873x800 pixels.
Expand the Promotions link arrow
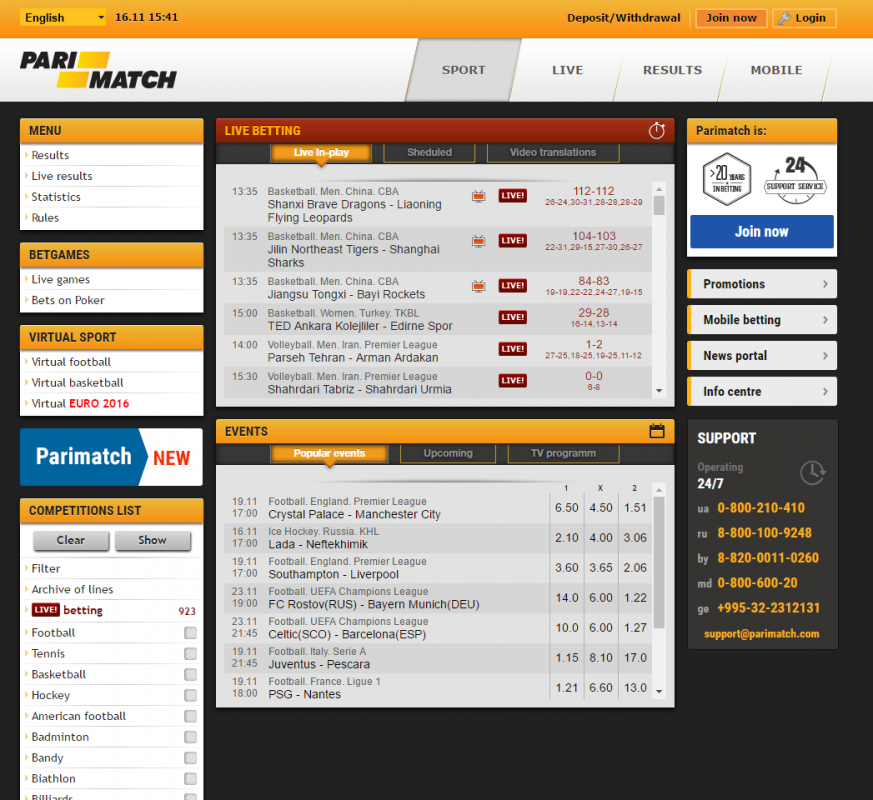click(x=825, y=284)
